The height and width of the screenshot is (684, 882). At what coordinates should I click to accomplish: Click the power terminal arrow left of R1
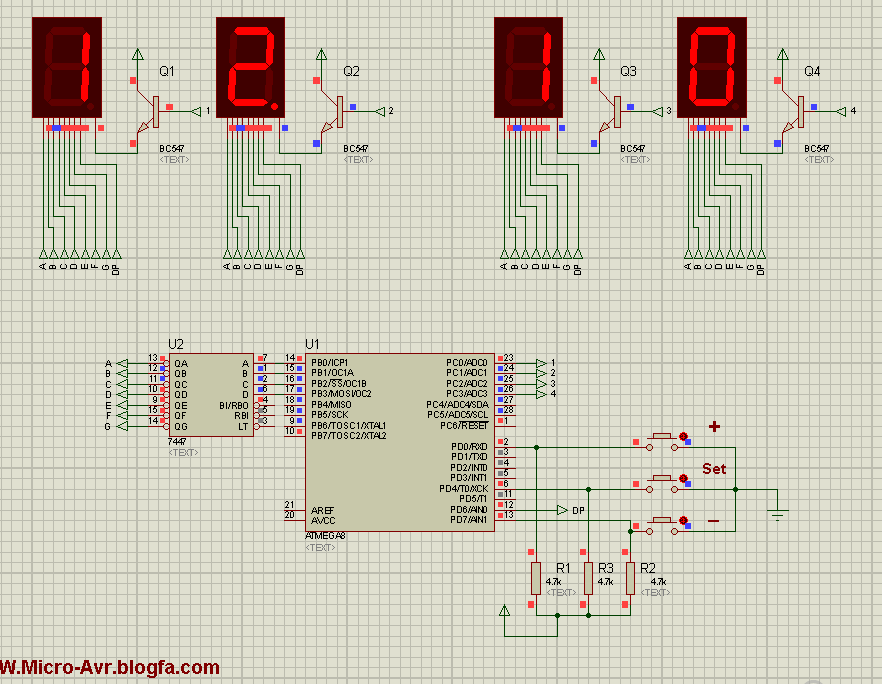[x=504, y=610]
